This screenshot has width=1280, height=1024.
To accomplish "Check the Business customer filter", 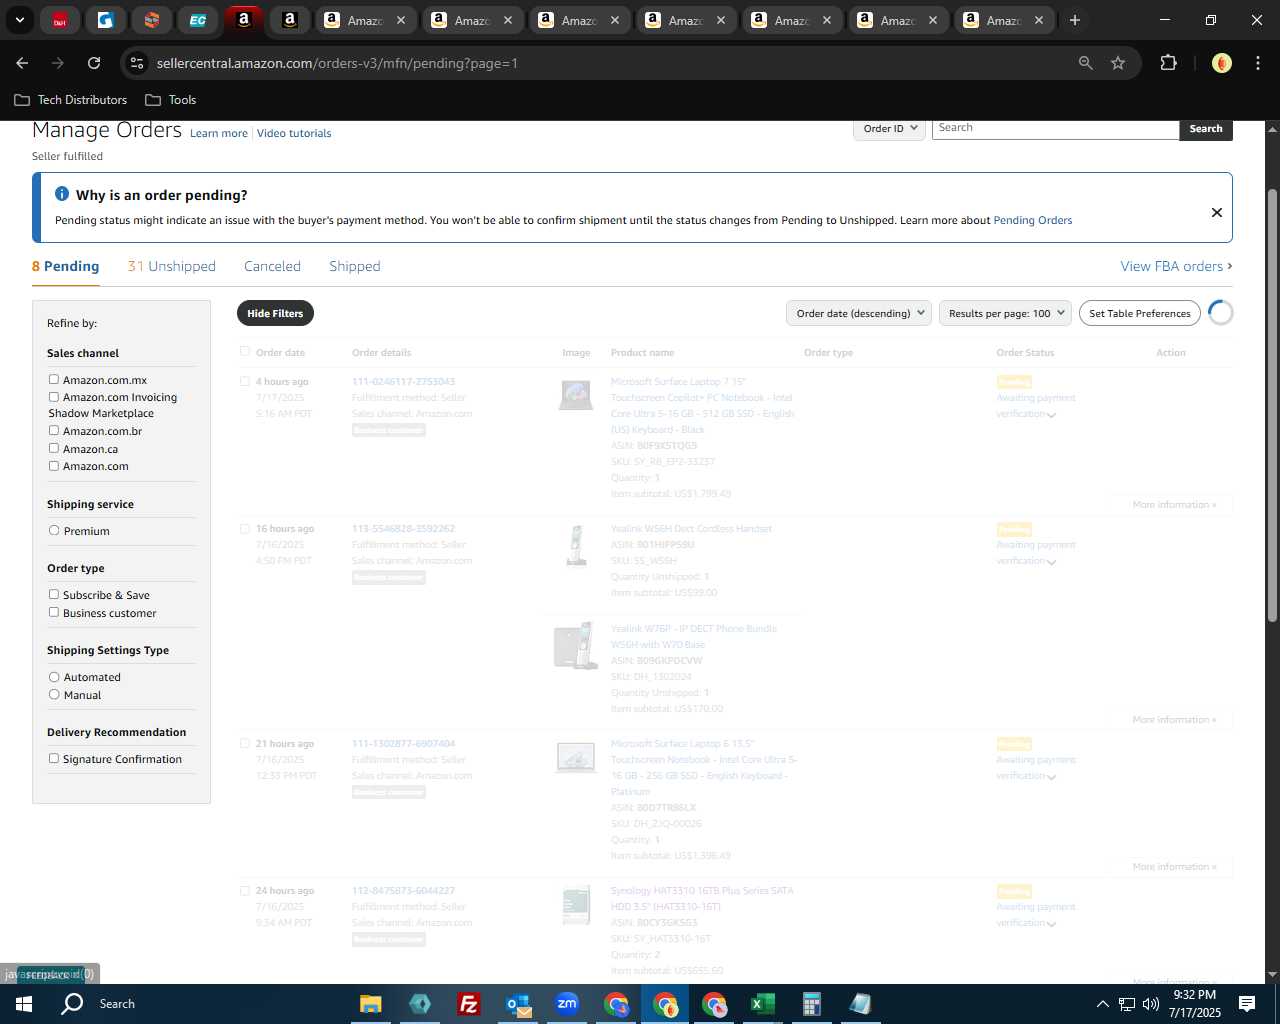I will 54,612.
